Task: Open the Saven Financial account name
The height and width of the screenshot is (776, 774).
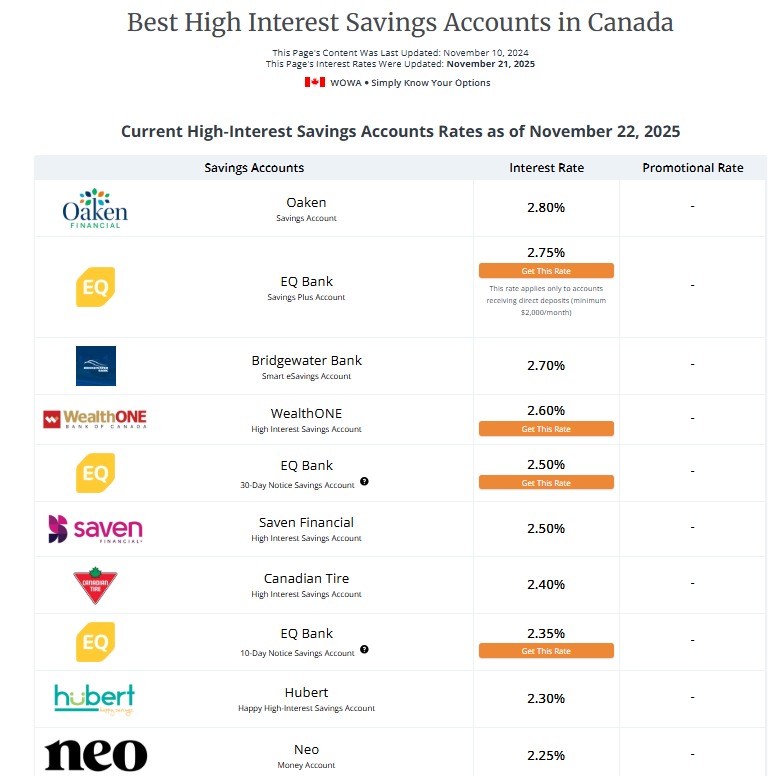Action: pos(306,522)
